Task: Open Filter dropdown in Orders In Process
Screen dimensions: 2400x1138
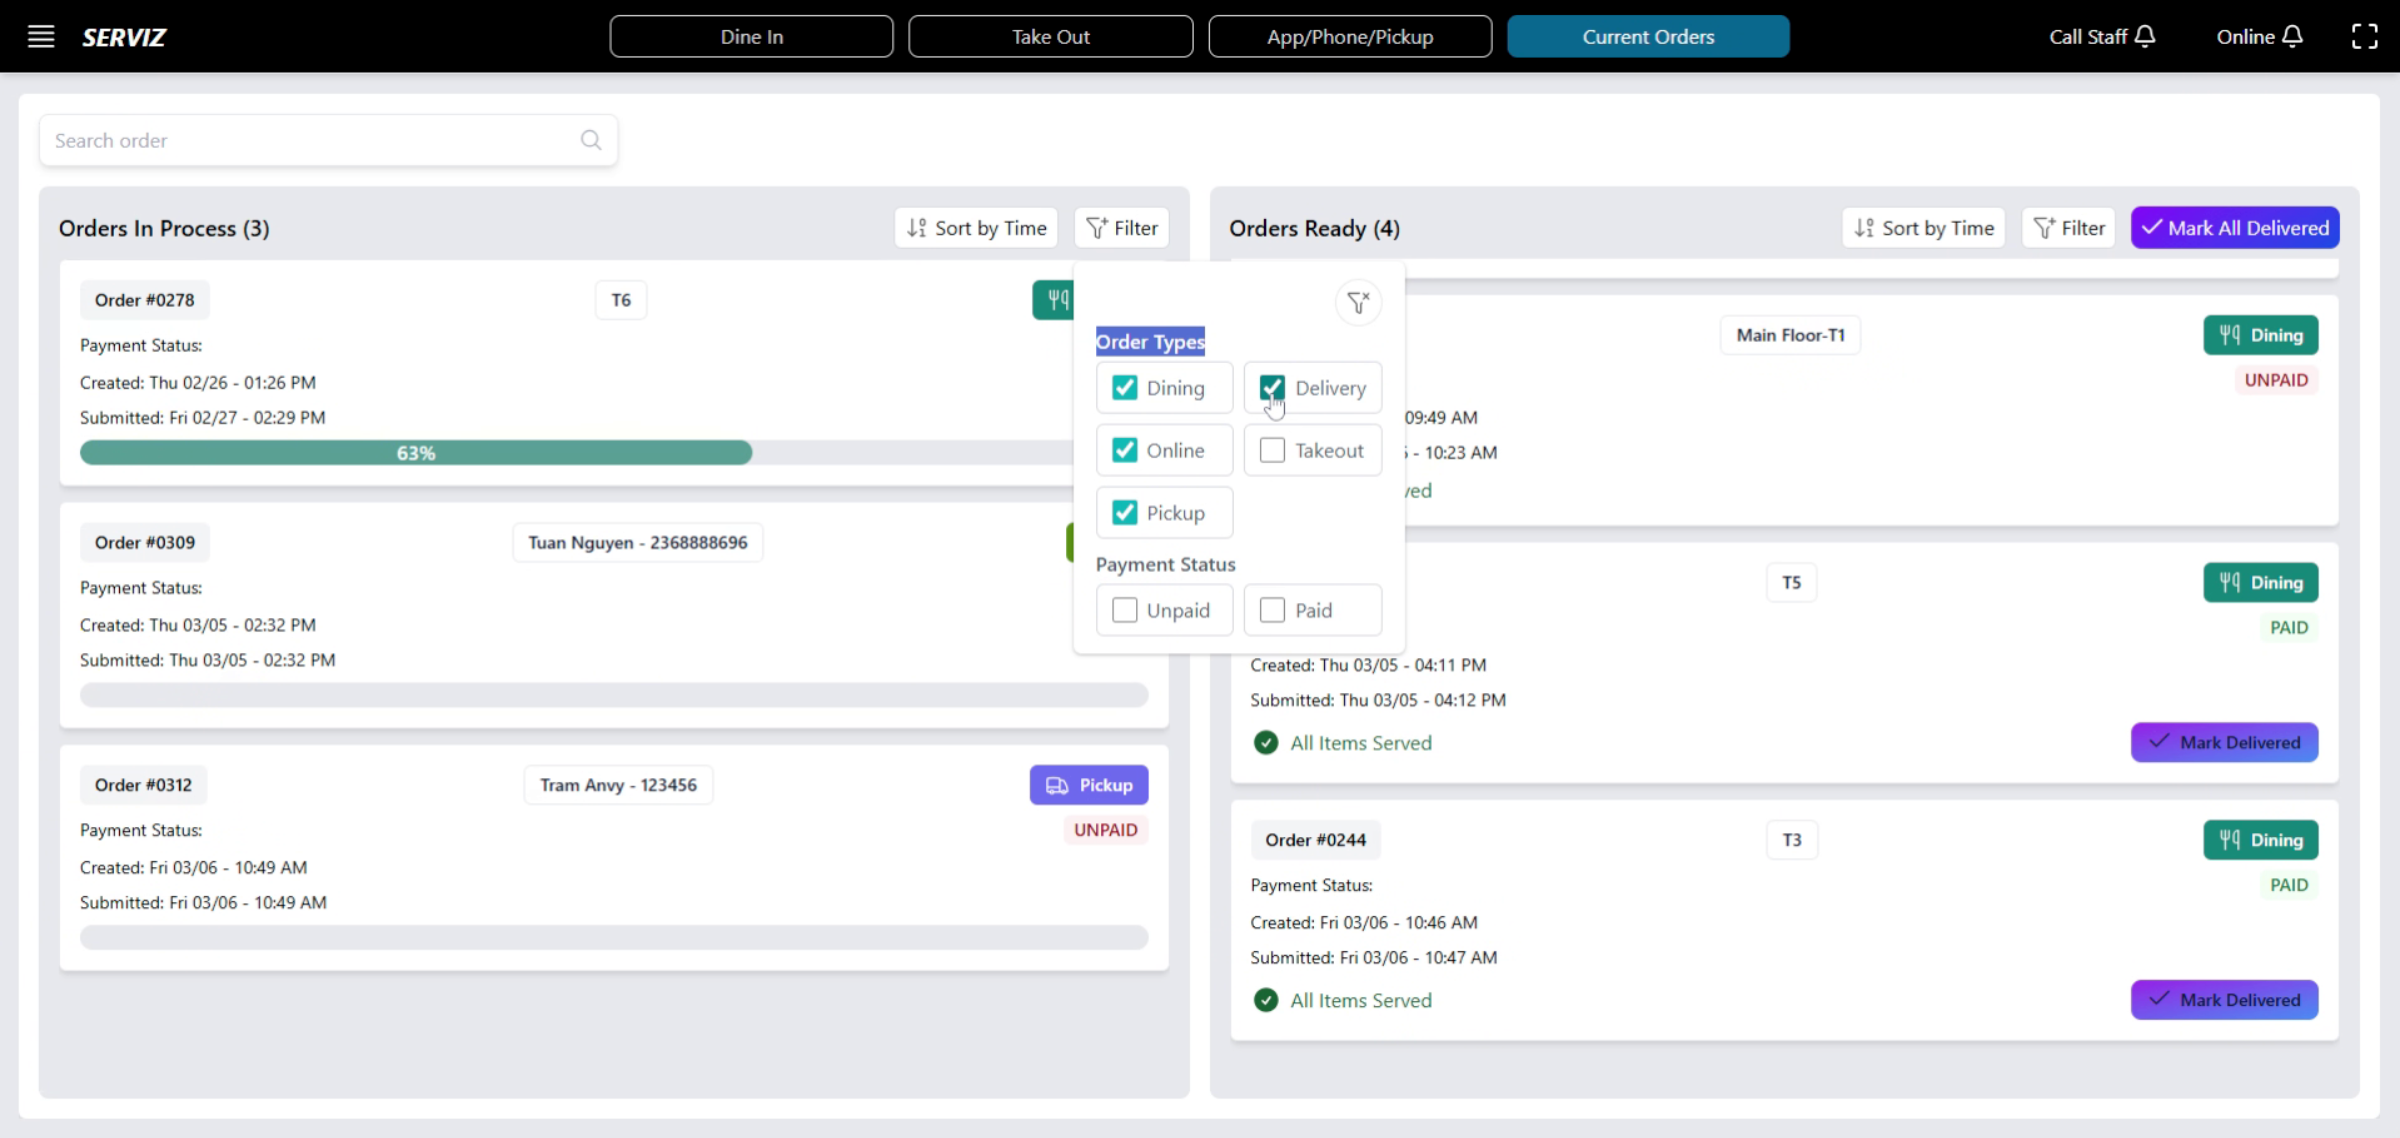Action: pos(1121,228)
